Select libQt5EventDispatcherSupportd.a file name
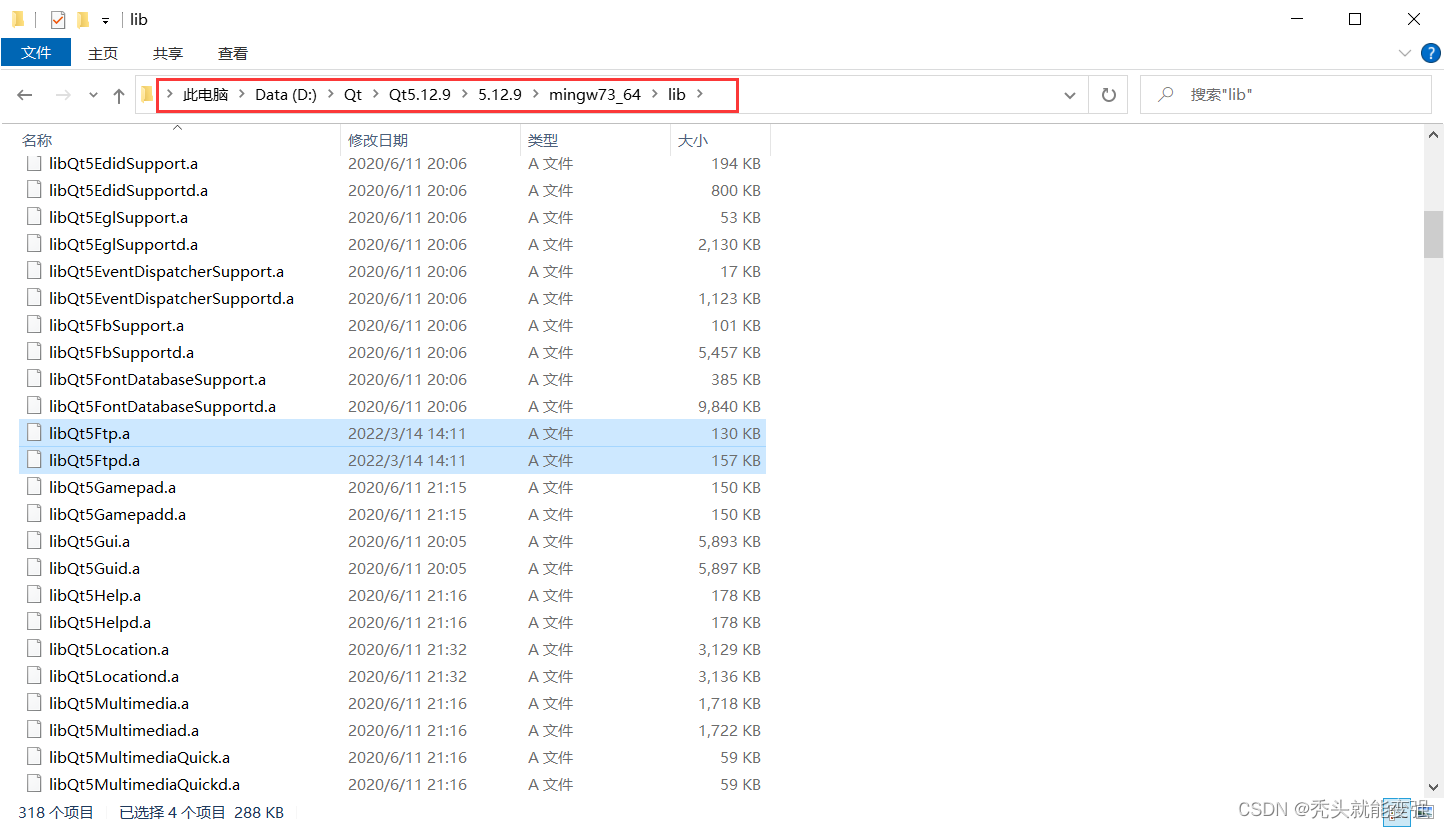This screenshot has height=828, width=1445. coord(171,298)
